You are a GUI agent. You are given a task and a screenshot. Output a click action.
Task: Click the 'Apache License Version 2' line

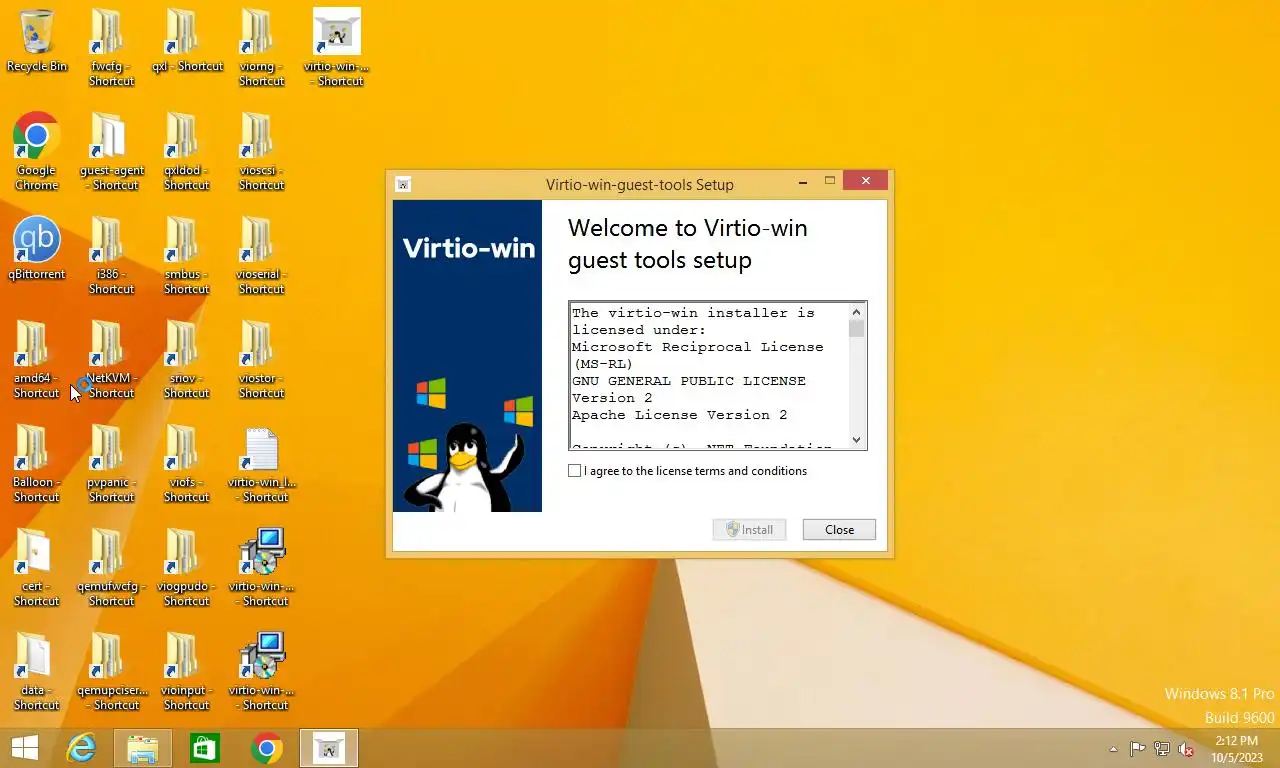(679, 415)
